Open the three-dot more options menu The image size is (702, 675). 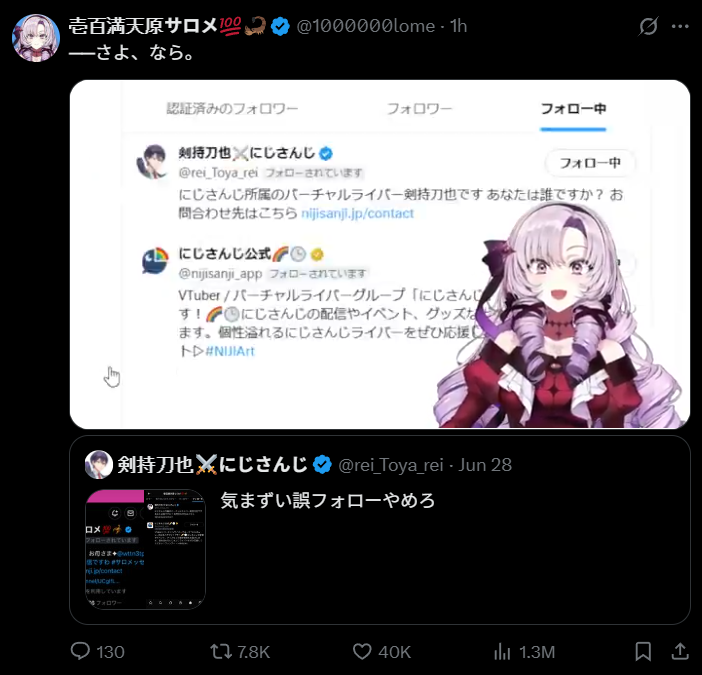pyautogui.click(x=680, y=26)
